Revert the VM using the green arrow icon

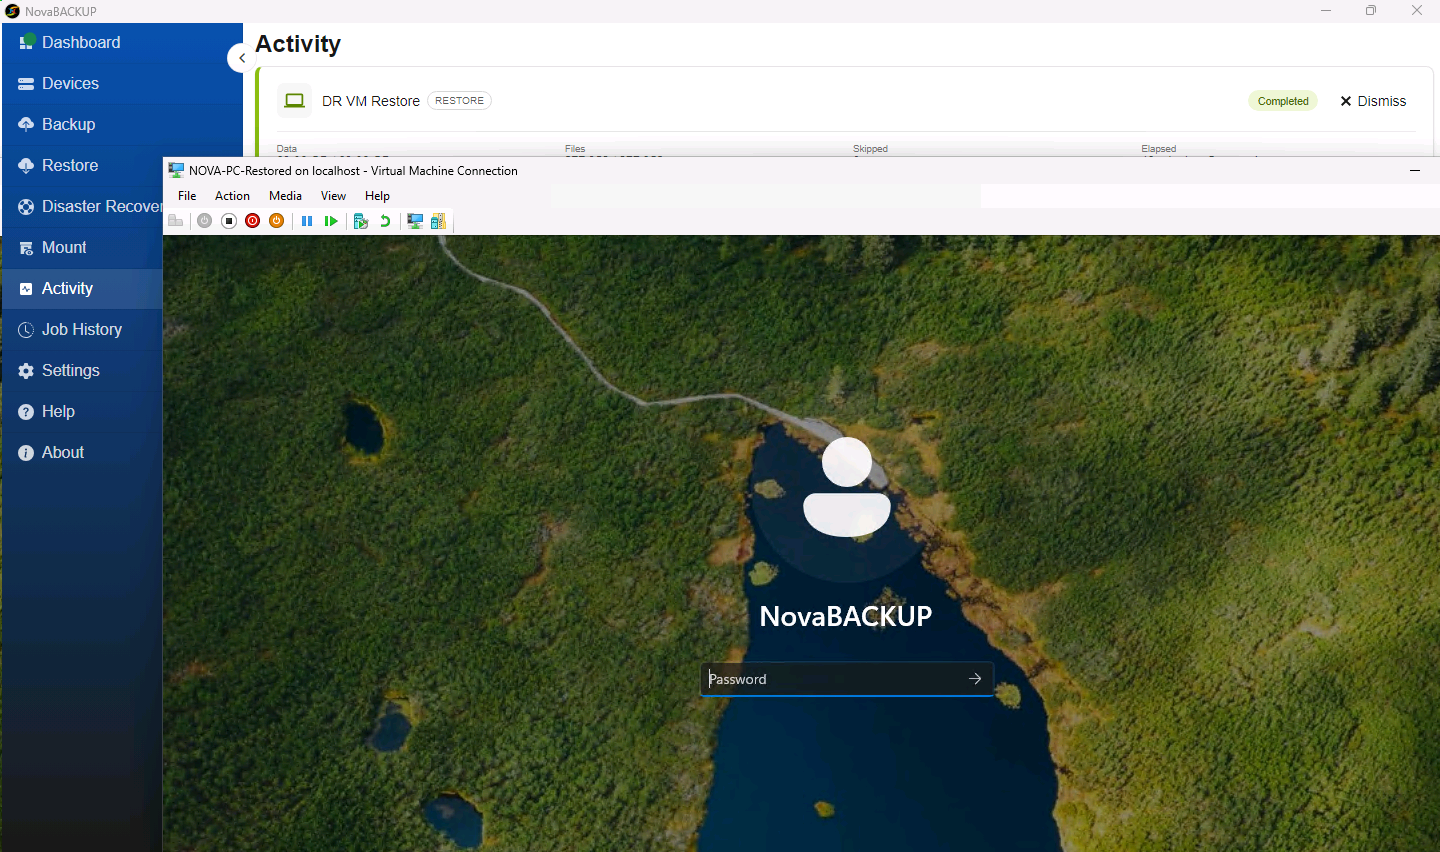click(x=385, y=221)
